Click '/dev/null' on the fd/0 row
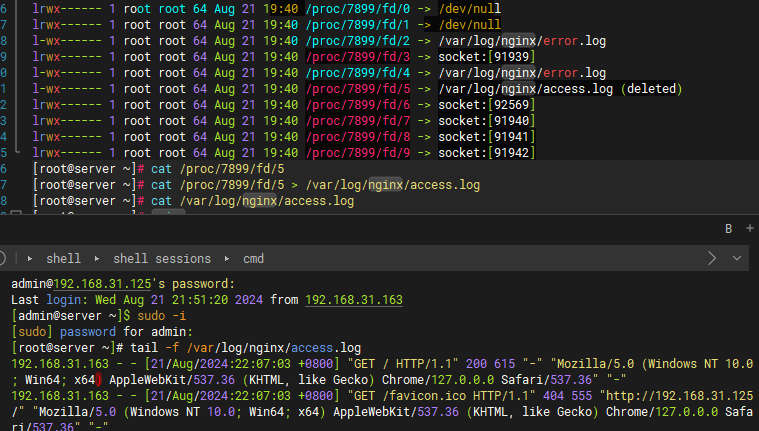This screenshot has width=759, height=431. point(470,9)
